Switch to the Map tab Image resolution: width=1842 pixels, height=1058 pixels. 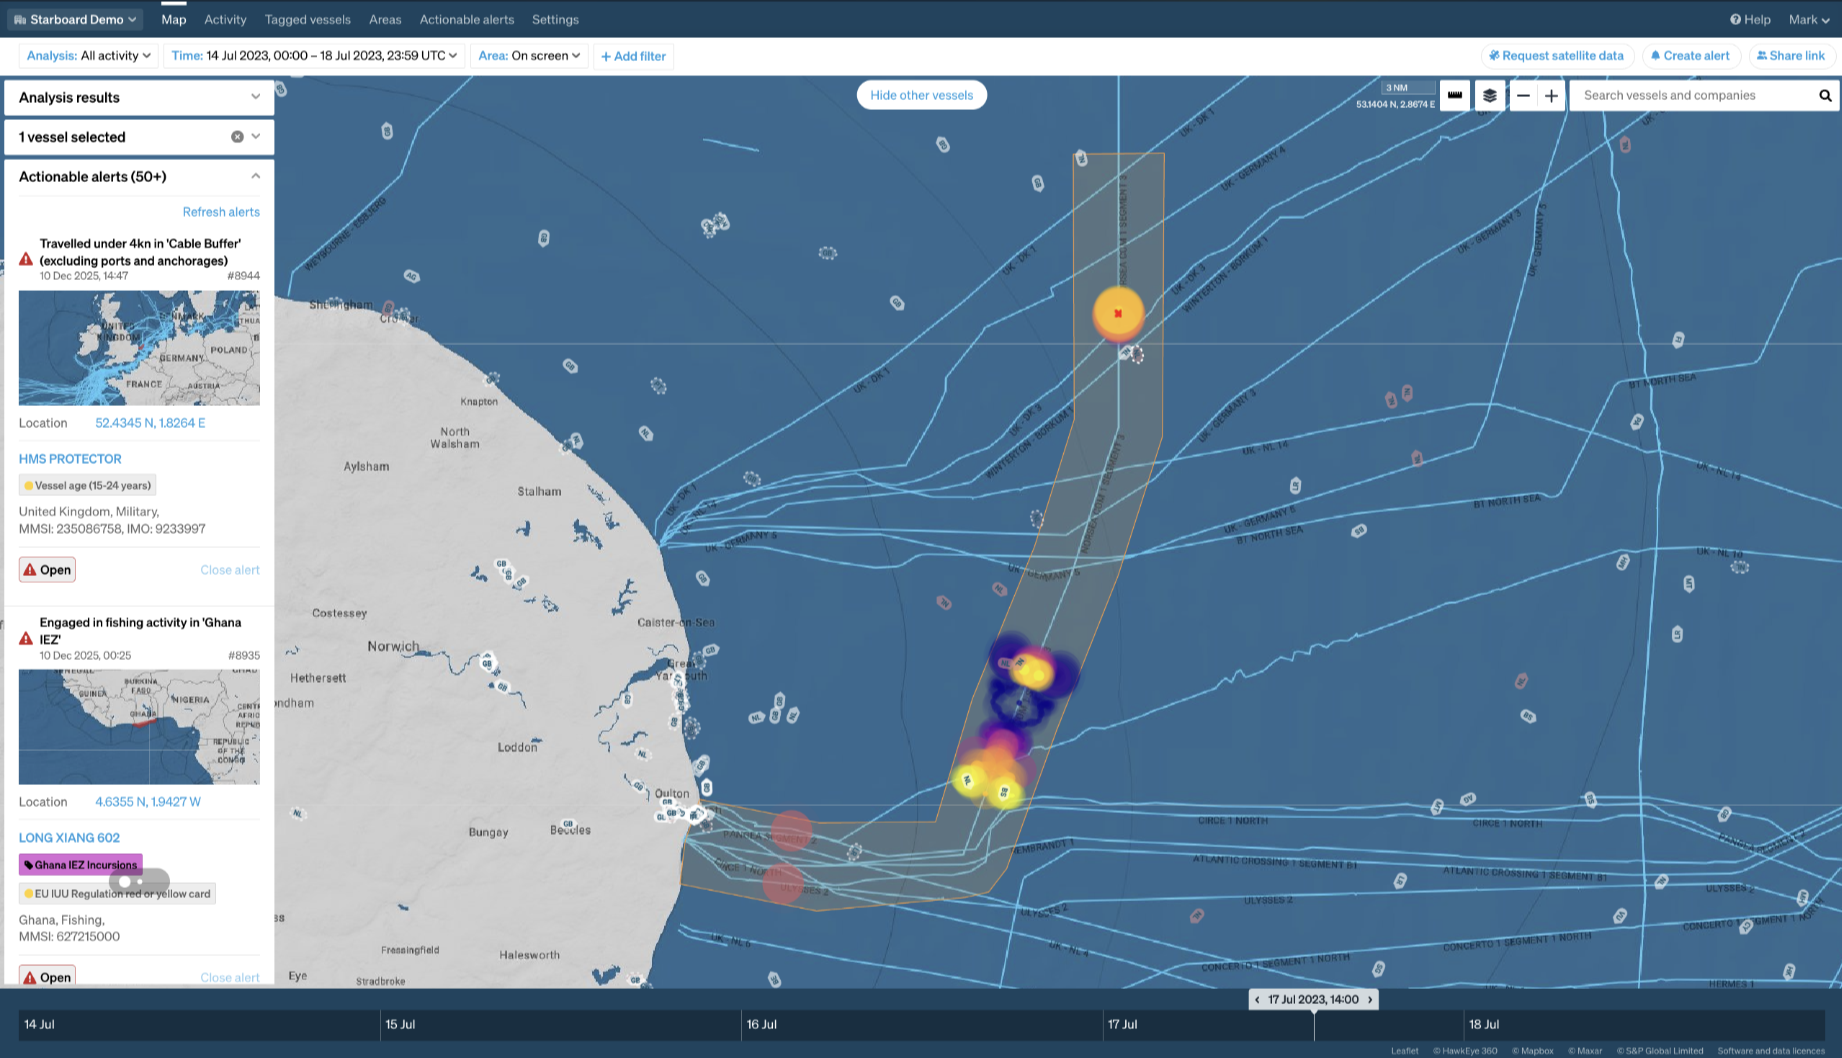[x=174, y=19]
